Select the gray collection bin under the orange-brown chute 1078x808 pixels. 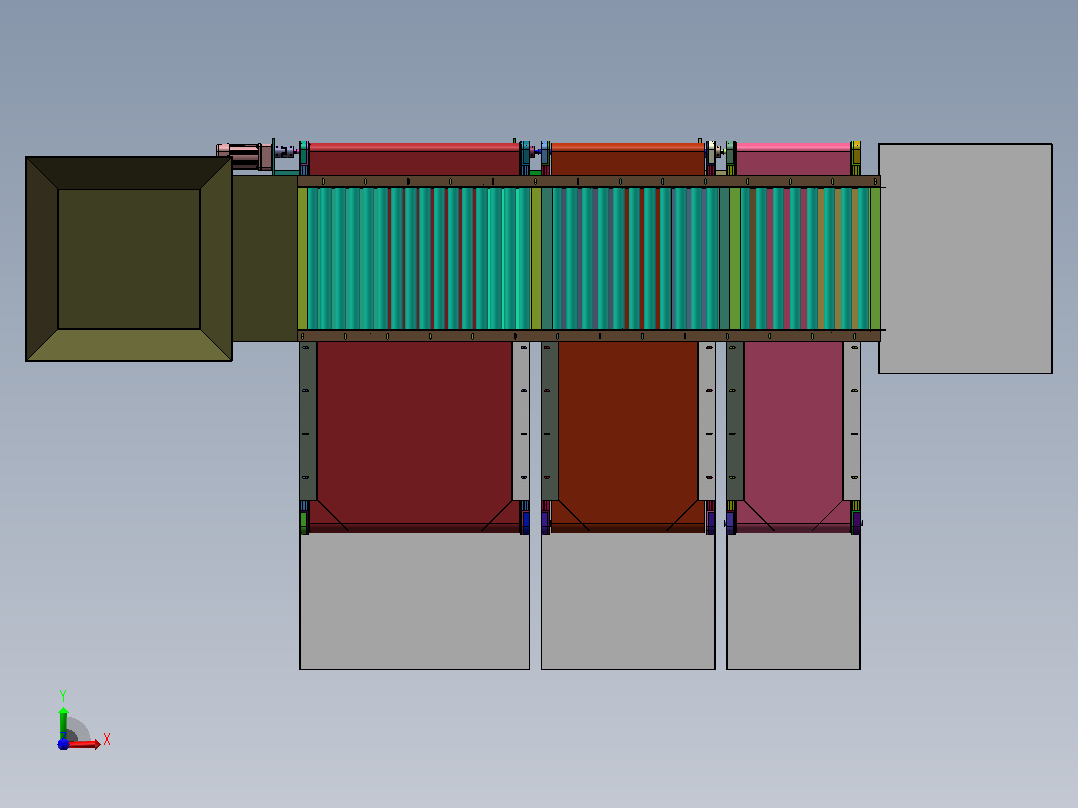point(628,601)
